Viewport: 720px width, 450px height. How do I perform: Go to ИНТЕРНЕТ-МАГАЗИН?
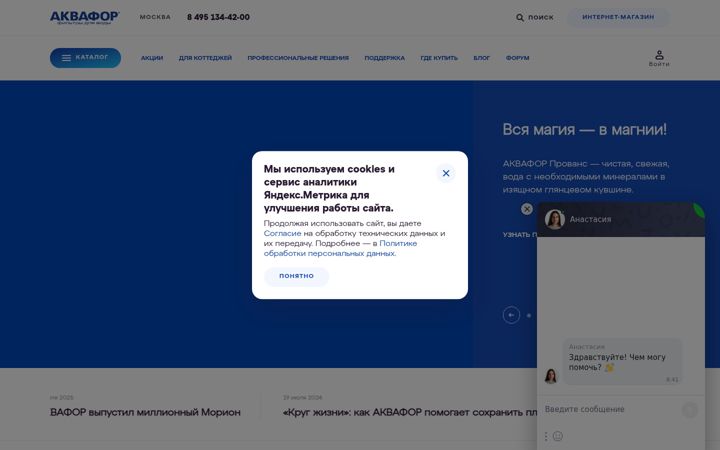point(618,17)
